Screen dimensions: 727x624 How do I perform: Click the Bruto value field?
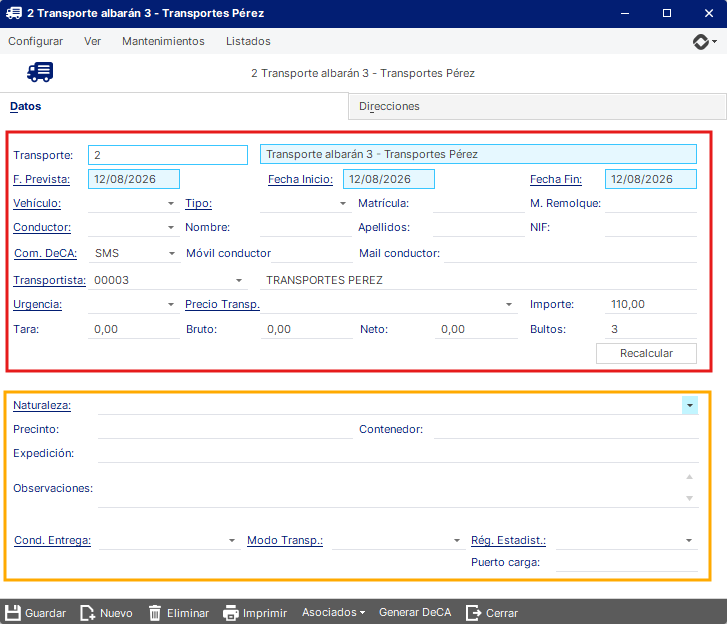[x=306, y=330]
